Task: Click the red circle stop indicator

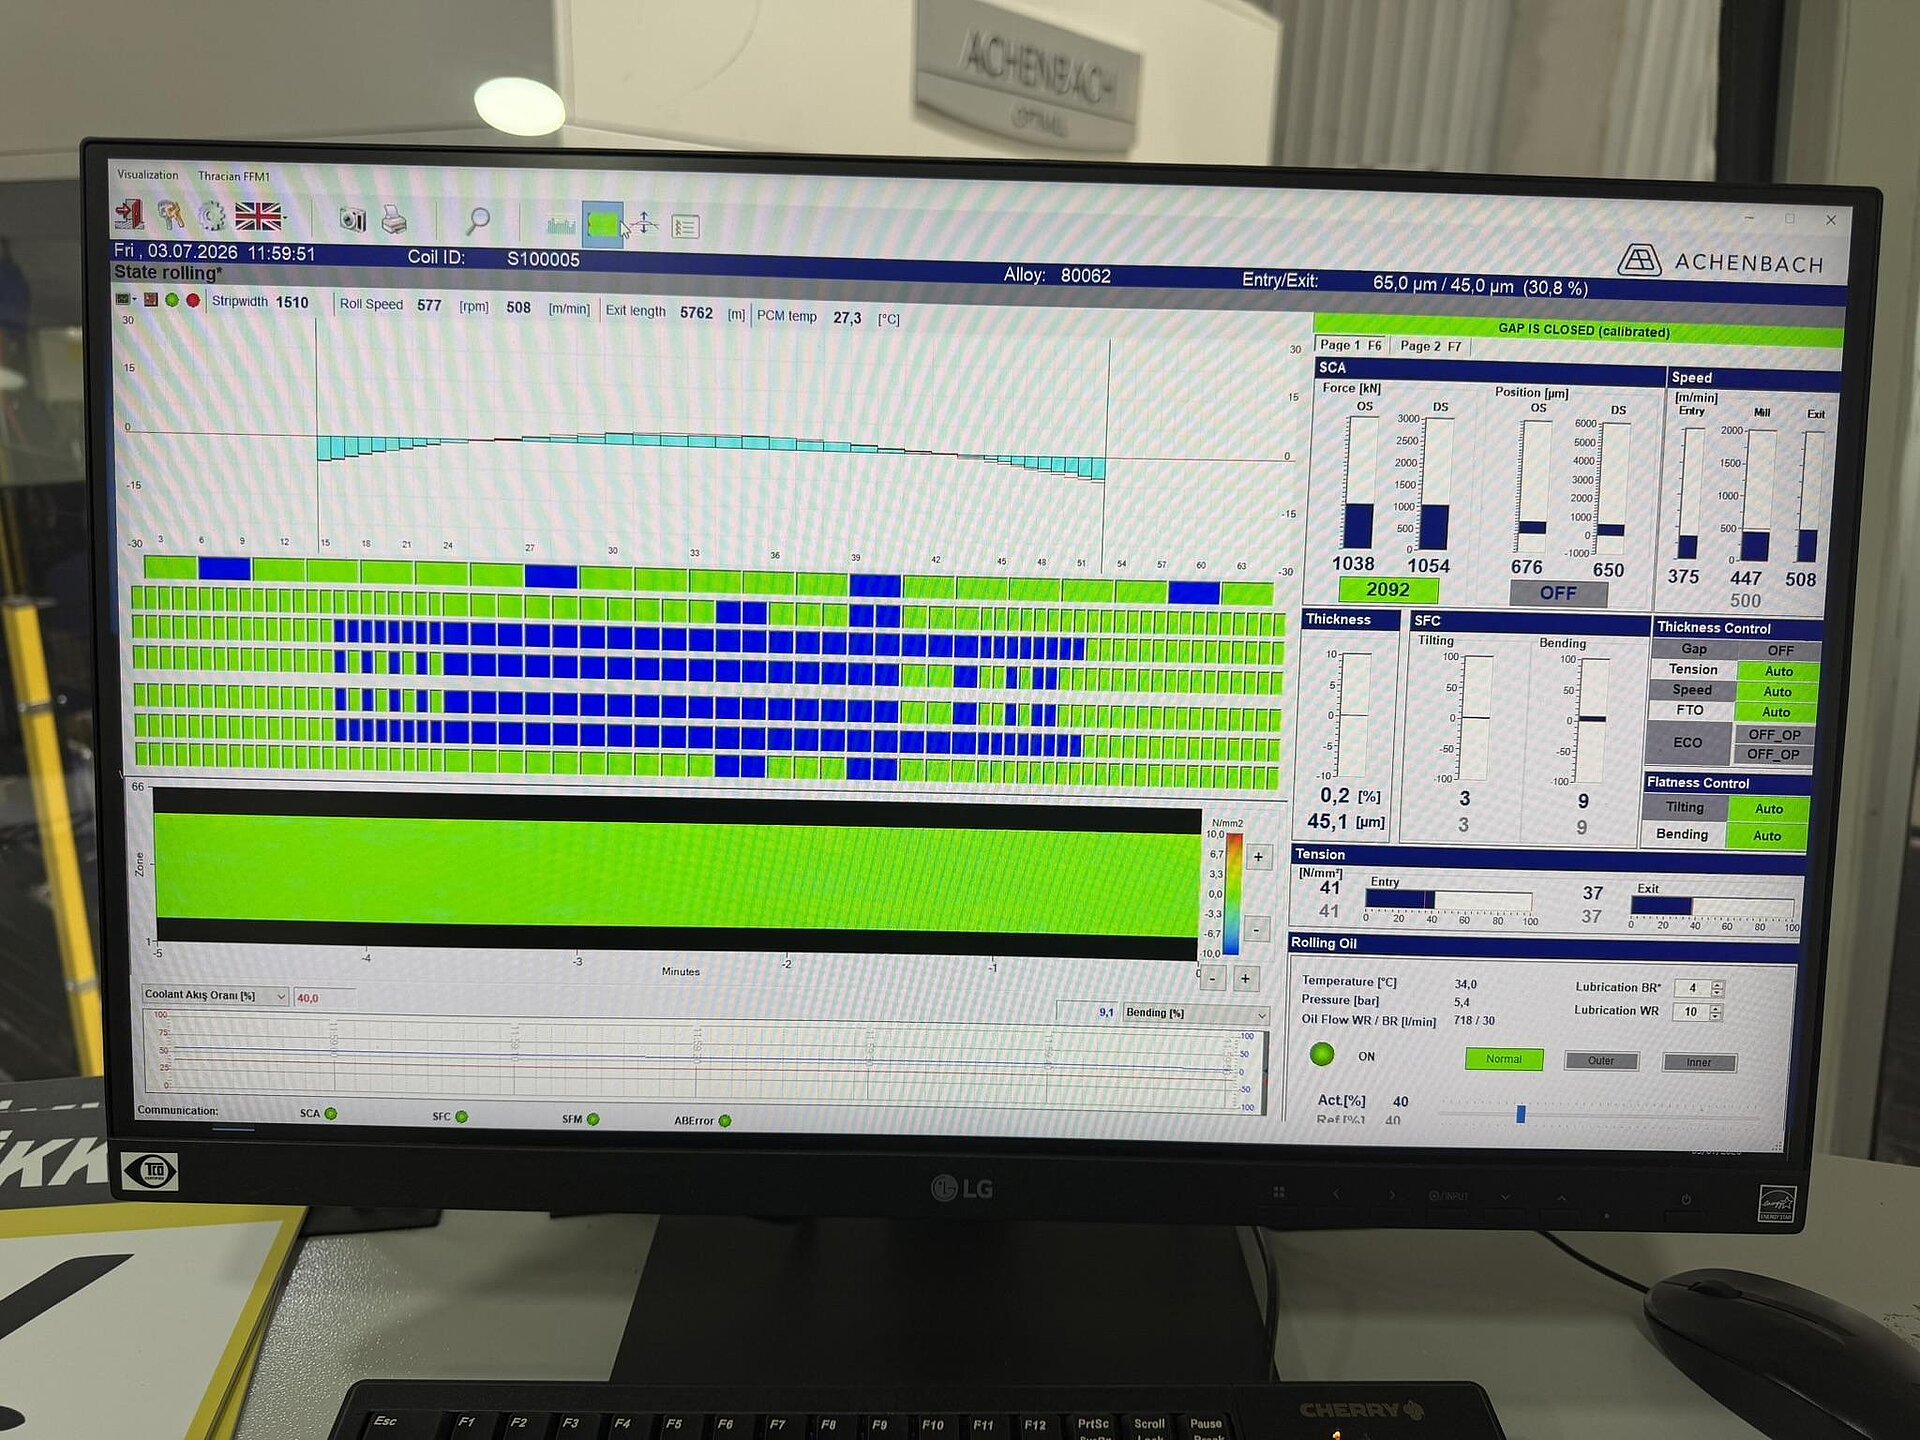Action: [x=193, y=300]
